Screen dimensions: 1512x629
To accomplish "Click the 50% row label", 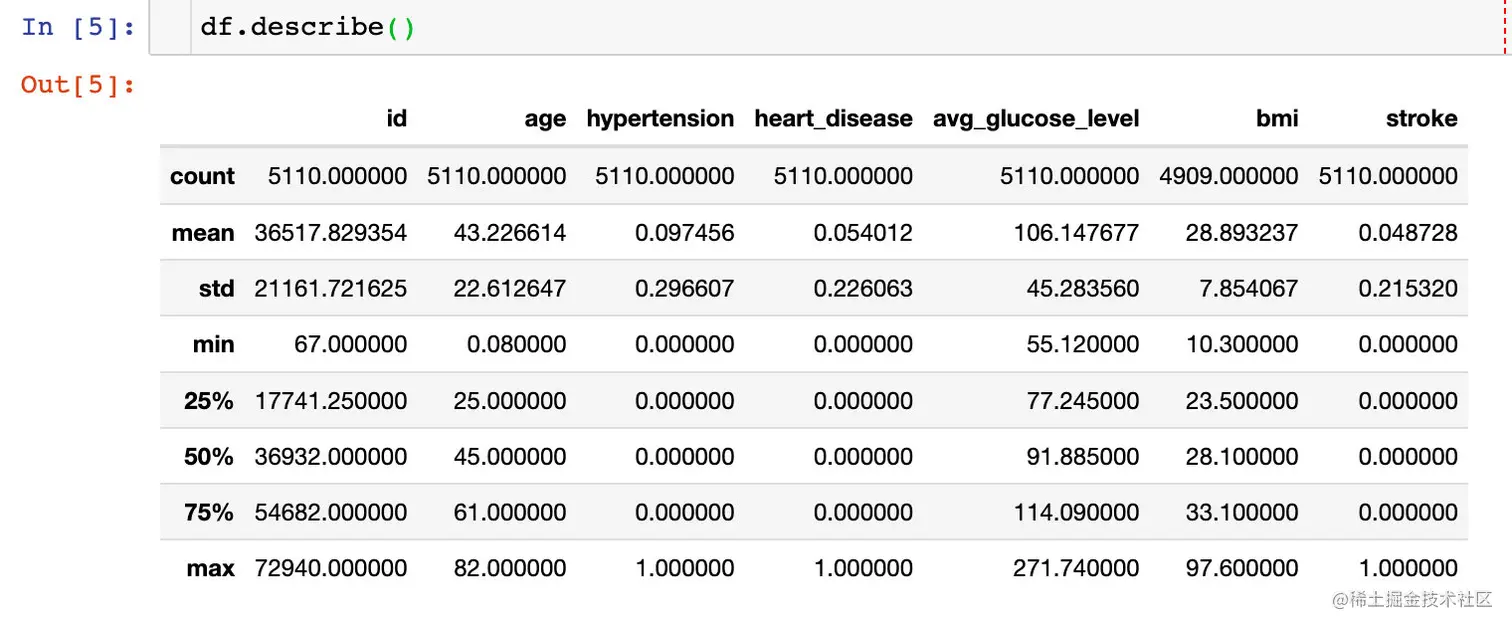I will point(208,457).
